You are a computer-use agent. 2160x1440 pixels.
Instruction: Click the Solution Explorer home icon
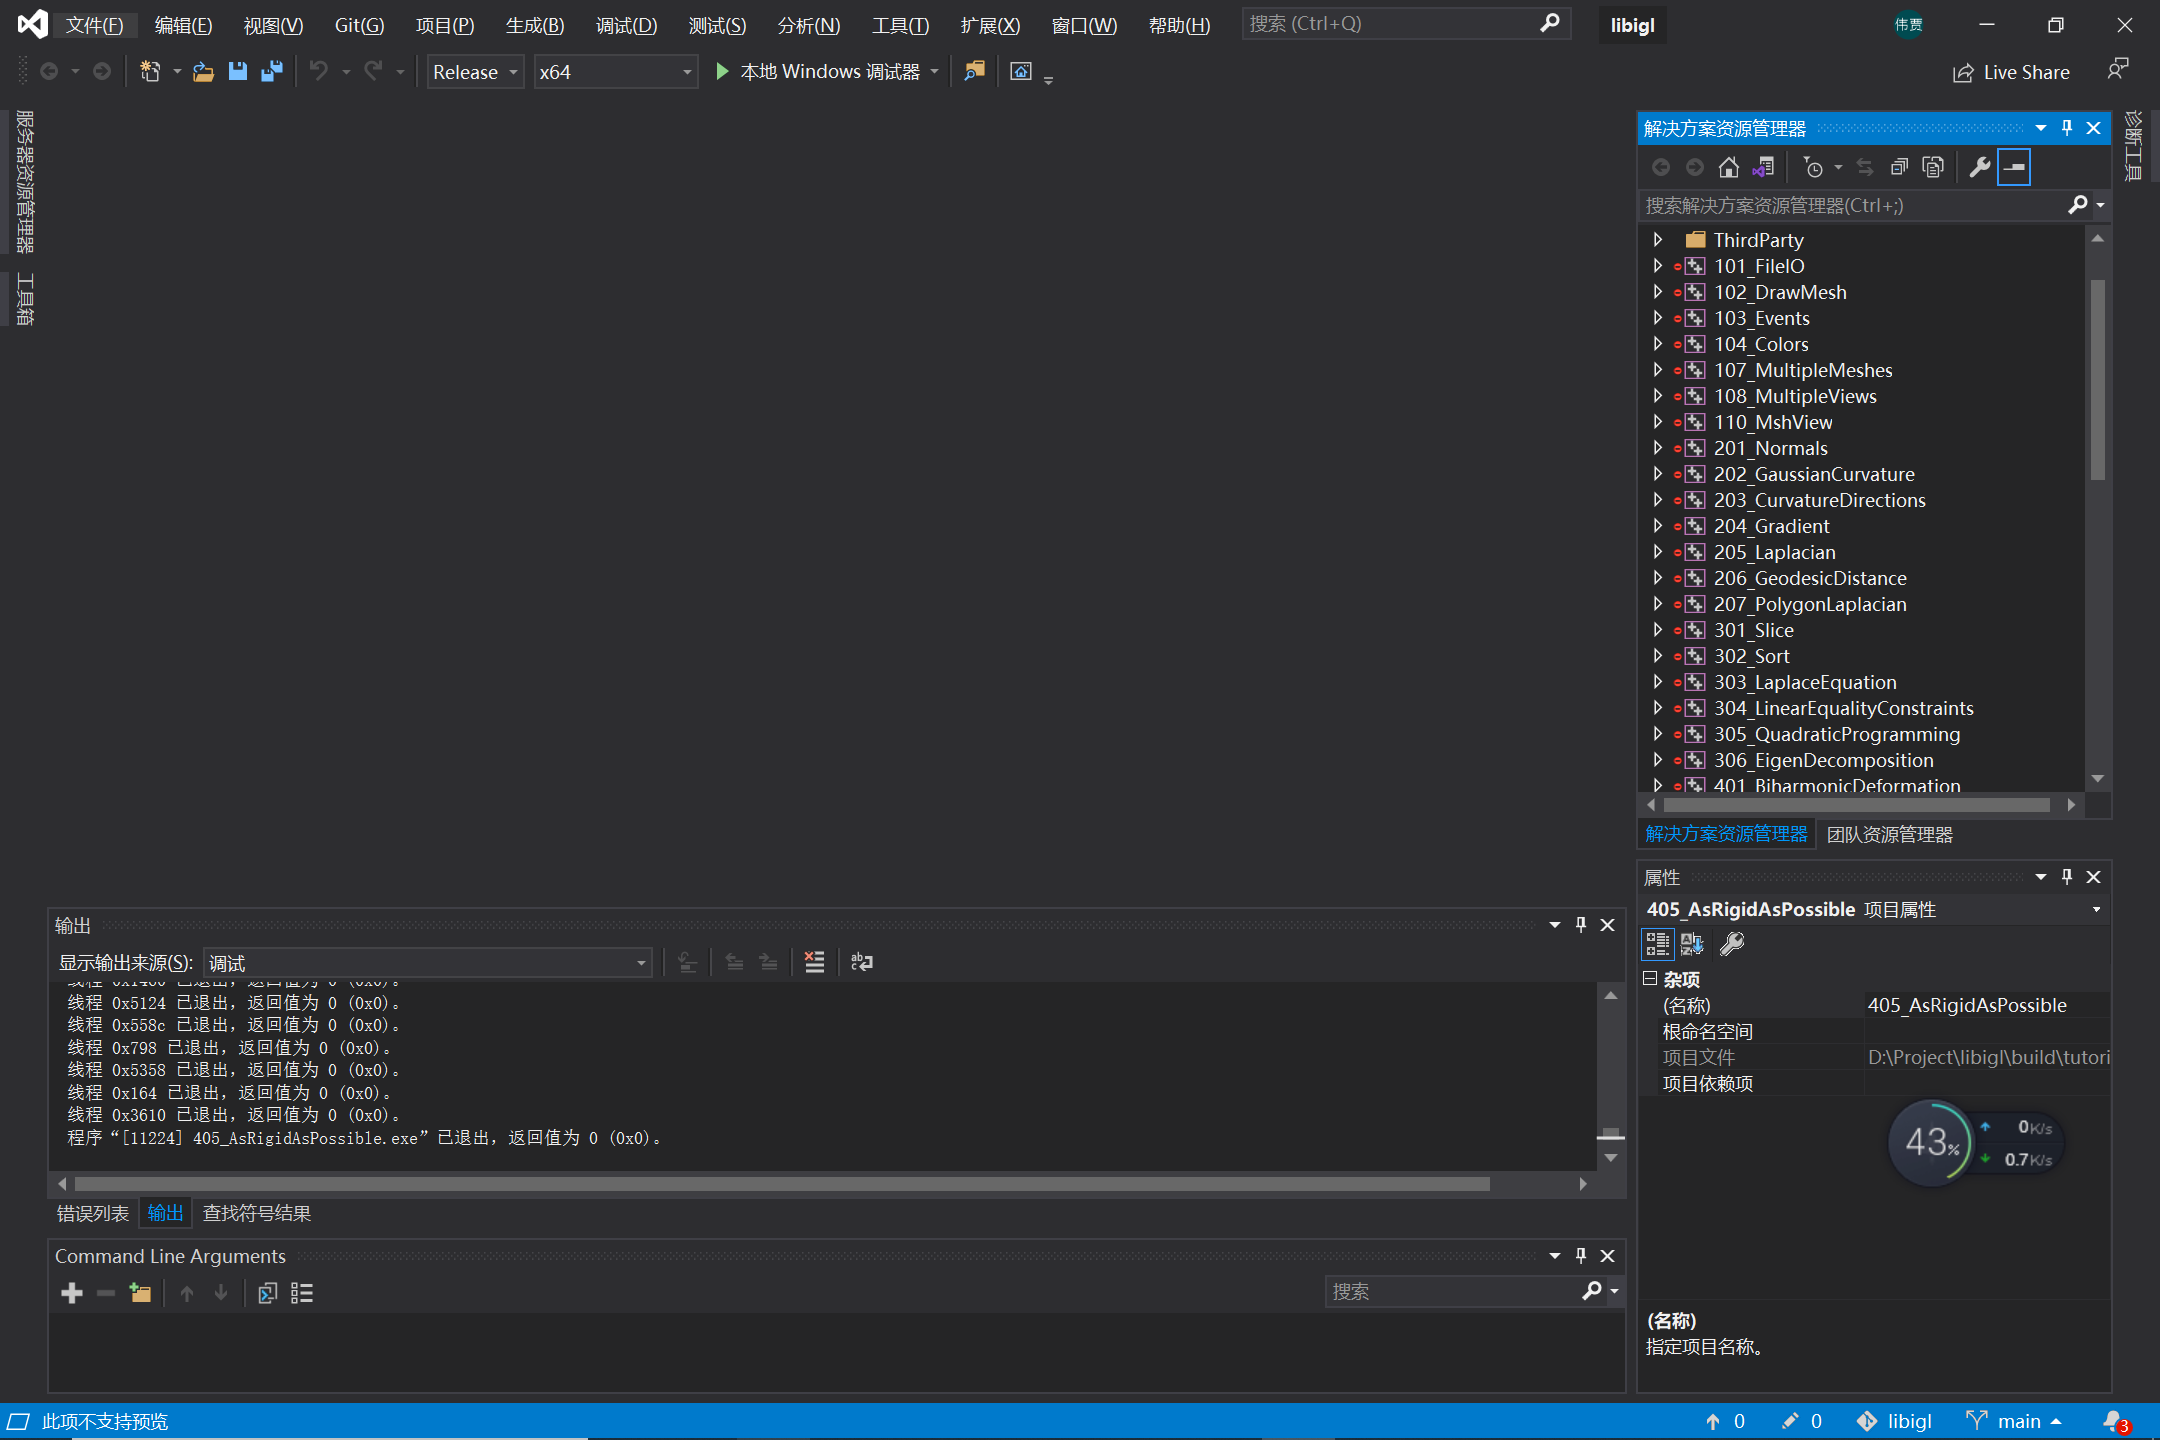(1728, 167)
